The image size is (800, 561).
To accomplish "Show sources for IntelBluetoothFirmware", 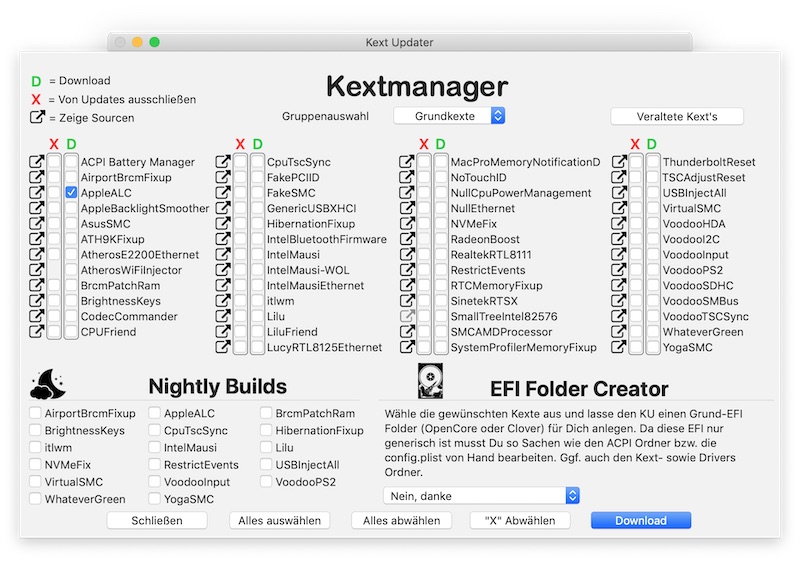I will click(x=223, y=239).
